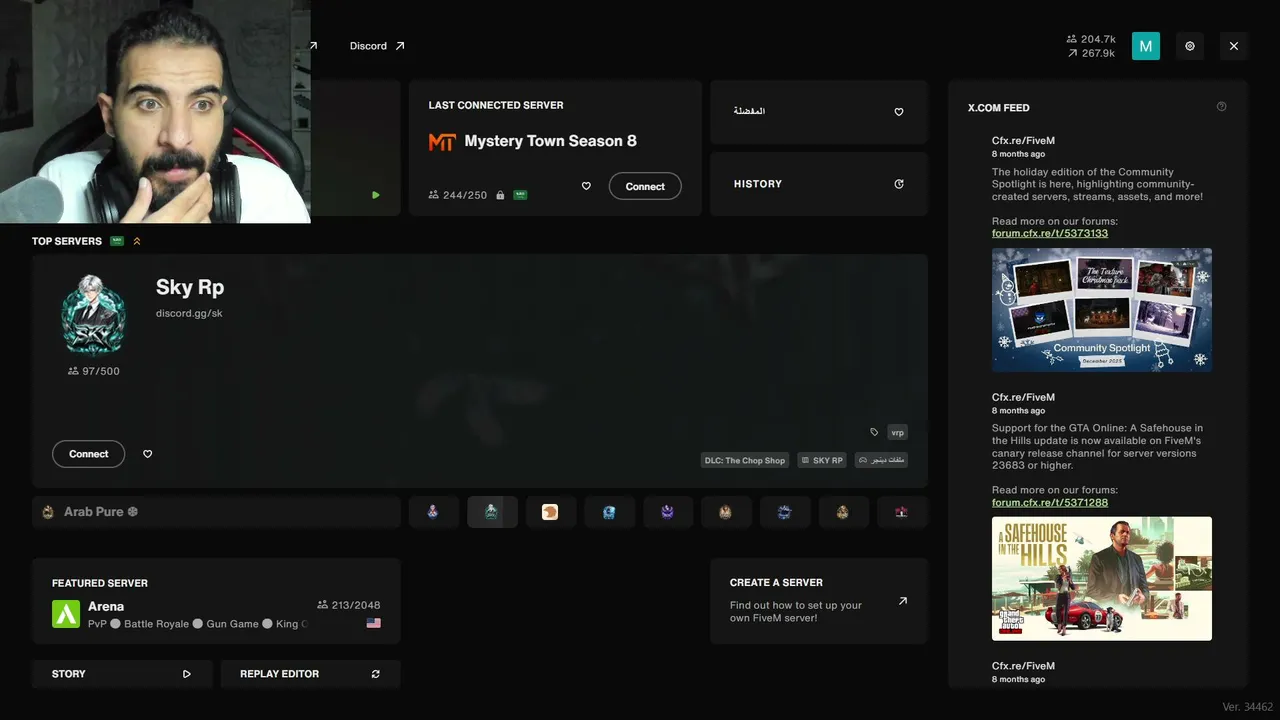The height and width of the screenshot is (720, 1280).
Task: Click the US flag on Arena server
Action: click(374, 623)
